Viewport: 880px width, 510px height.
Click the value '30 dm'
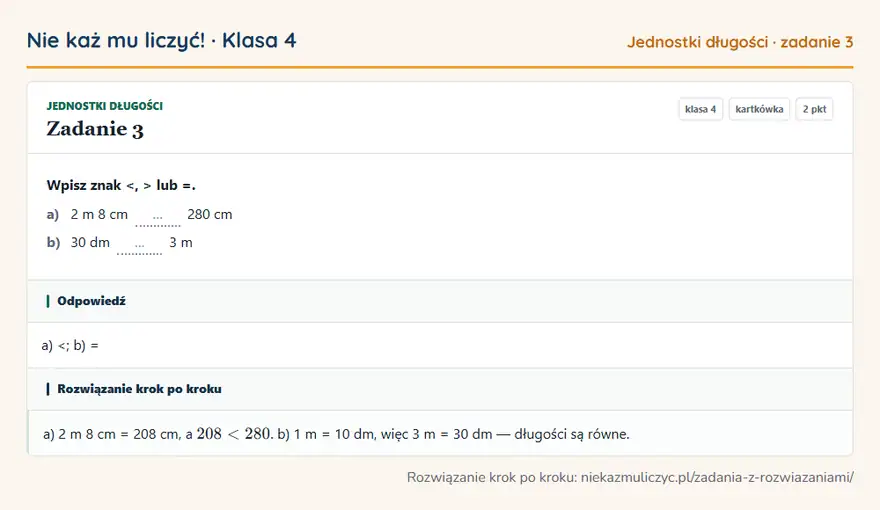coord(90,242)
